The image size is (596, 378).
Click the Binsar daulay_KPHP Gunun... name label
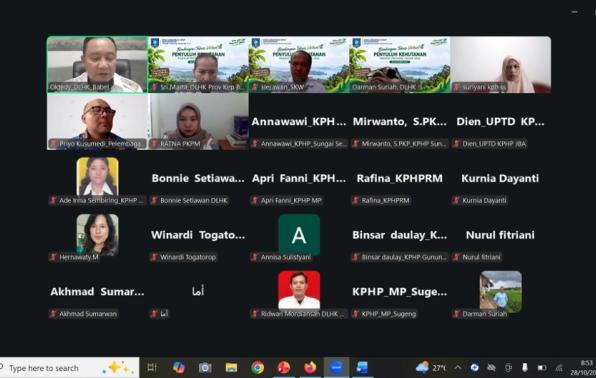click(404, 257)
